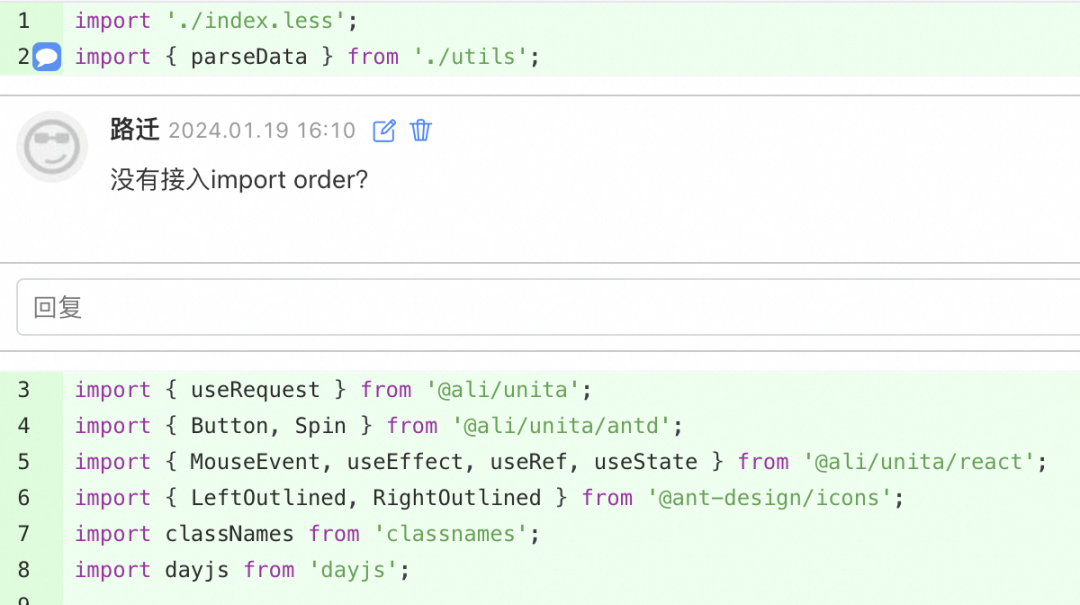1080x605 pixels.
Task: Click the comment timestamp 2024.01.19 16:10
Action: click(x=262, y=131)
